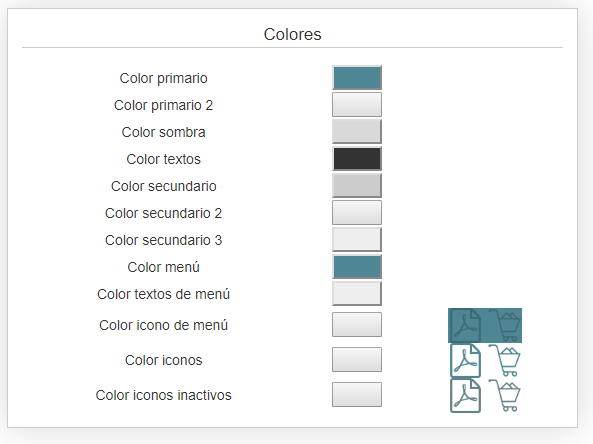The image size is (593, 444).
Task: Open the Color icono de menú swatch
Action: [x=357, y=324]
